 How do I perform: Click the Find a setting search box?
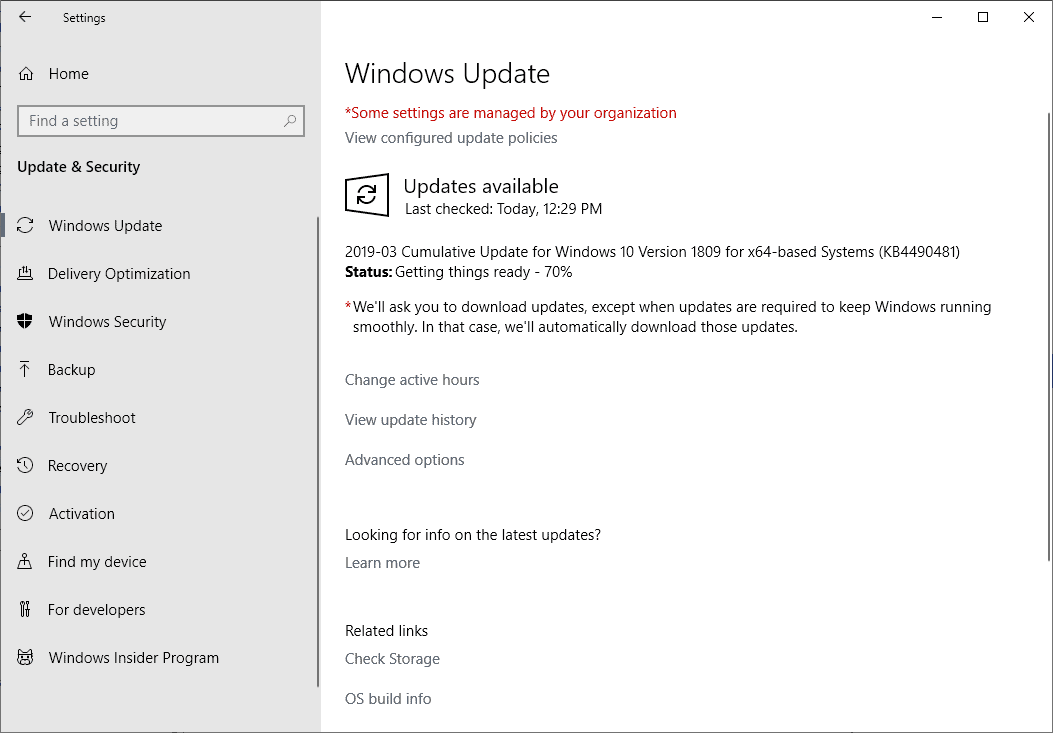[x=160, y=120]
